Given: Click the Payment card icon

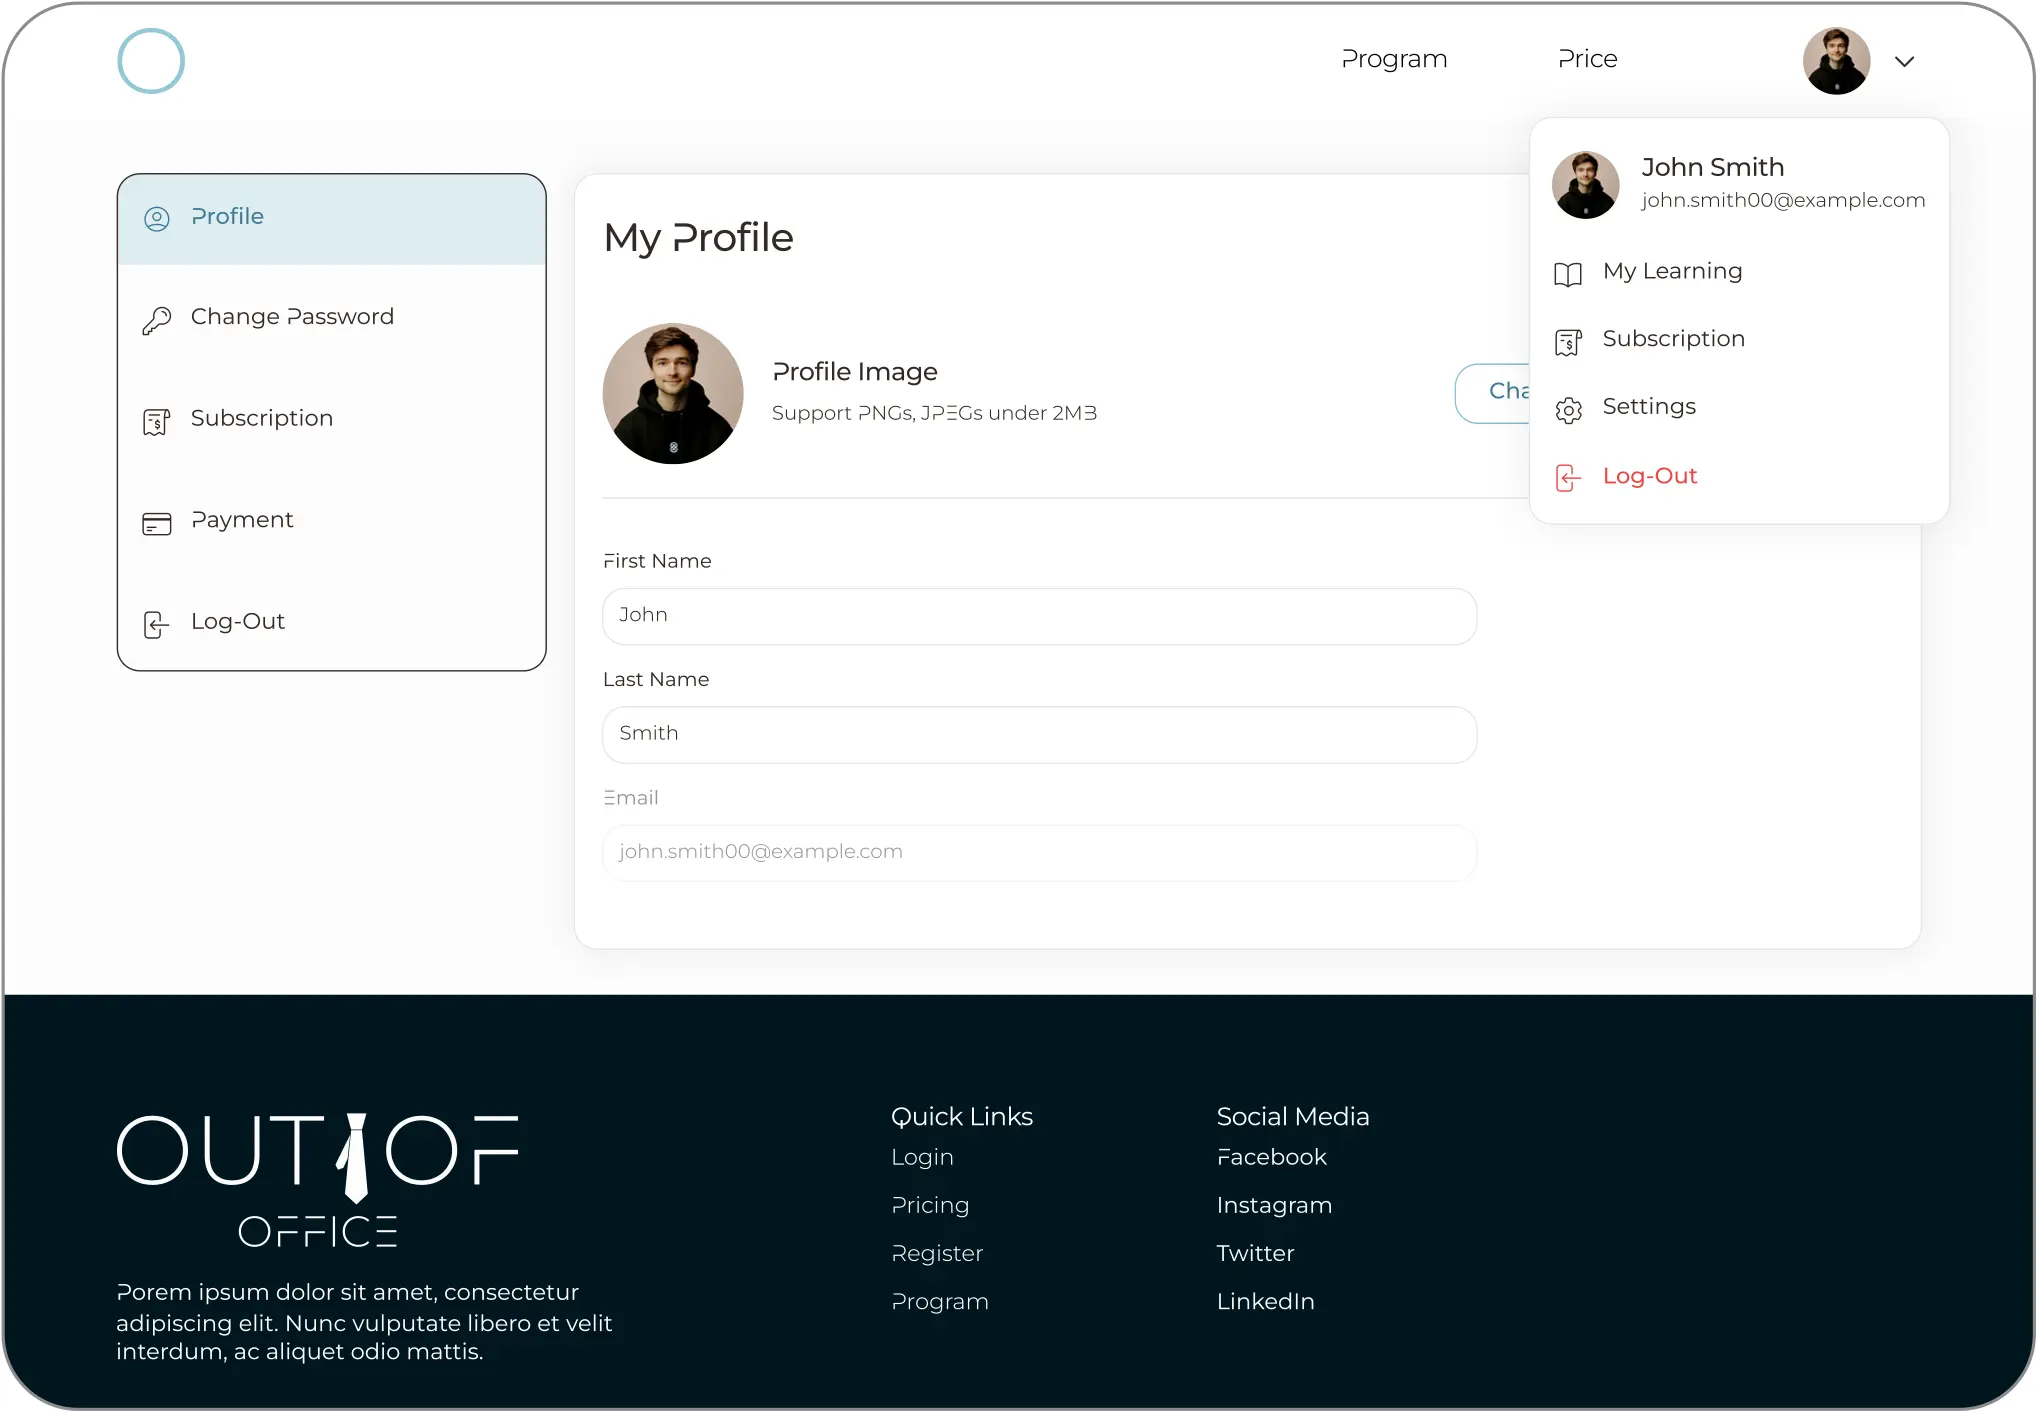Looking at the screenshot, I should (157, 523).
